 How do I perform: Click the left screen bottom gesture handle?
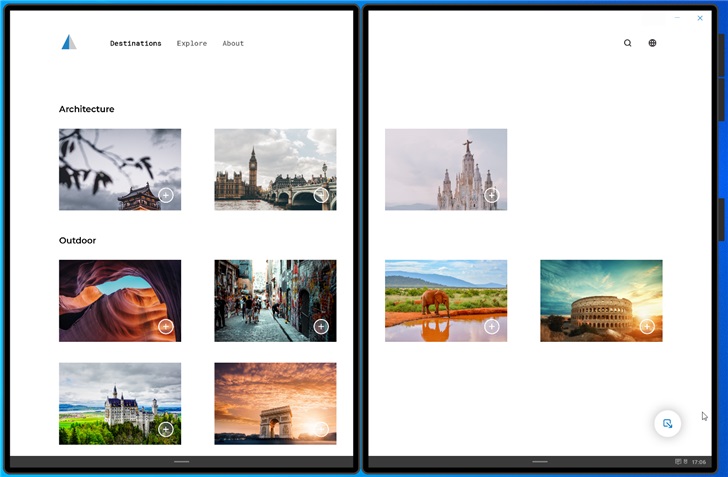pos(181,462)
